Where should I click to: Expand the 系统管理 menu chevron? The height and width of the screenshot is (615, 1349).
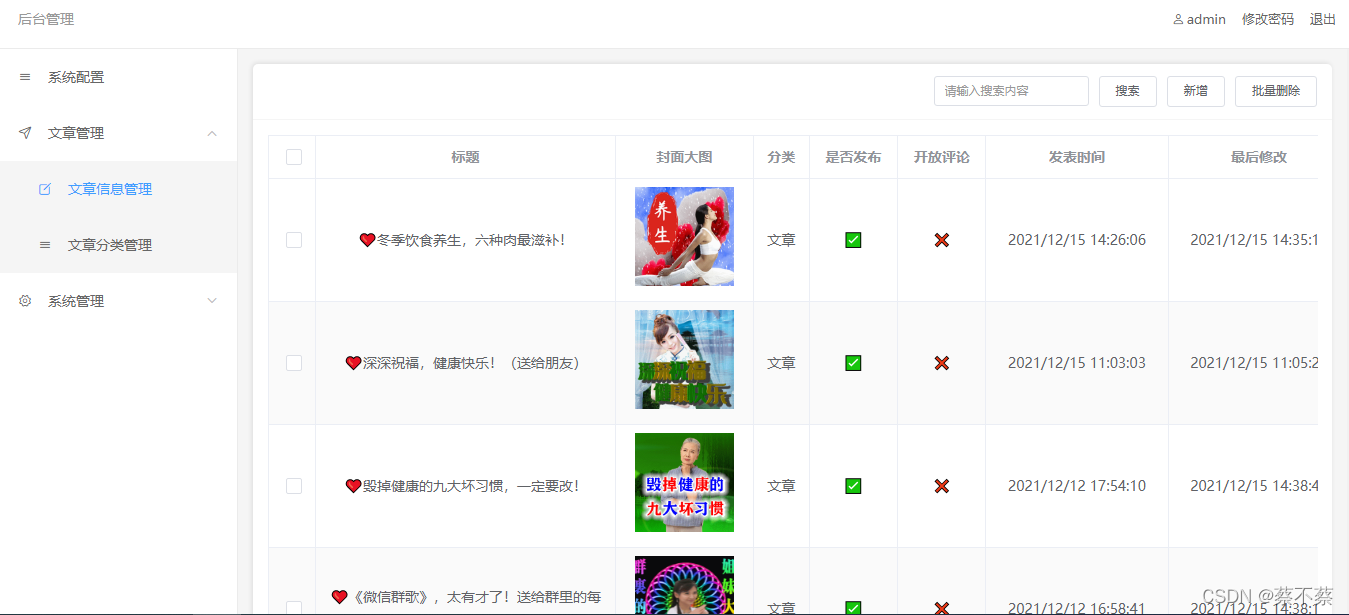pyautogui.click(x=212, y=301)
